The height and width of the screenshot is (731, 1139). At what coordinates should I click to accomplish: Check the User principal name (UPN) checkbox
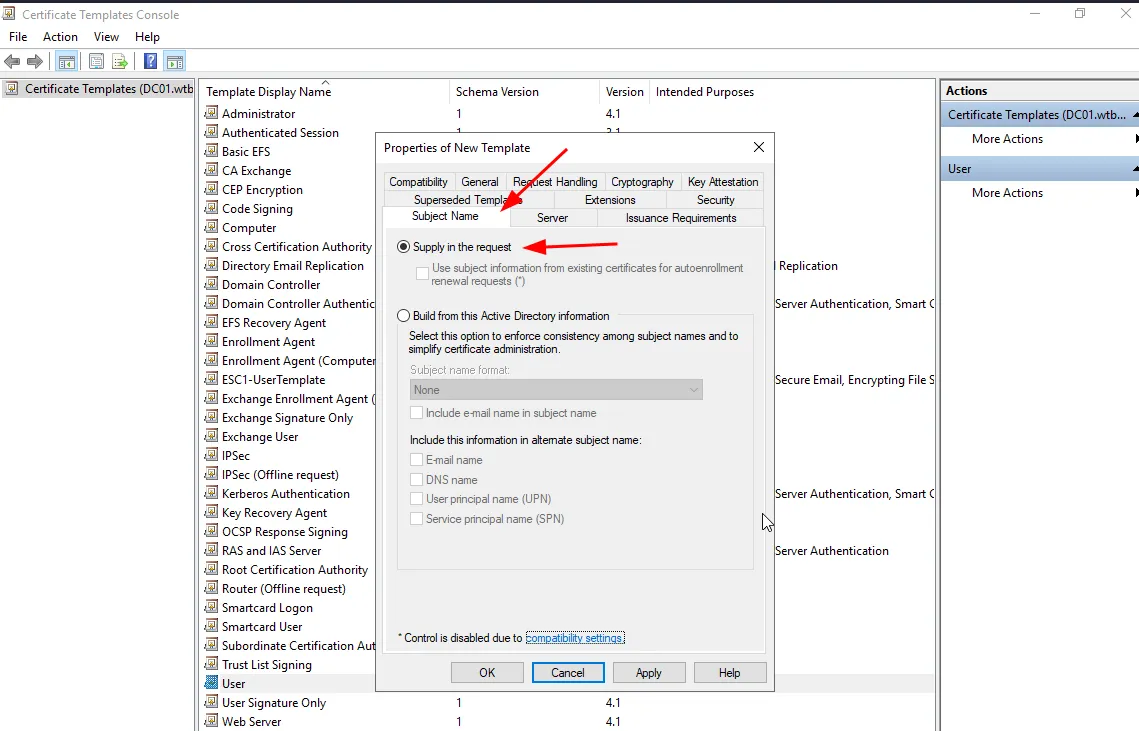pyautogui.click(x=417, y=499)
